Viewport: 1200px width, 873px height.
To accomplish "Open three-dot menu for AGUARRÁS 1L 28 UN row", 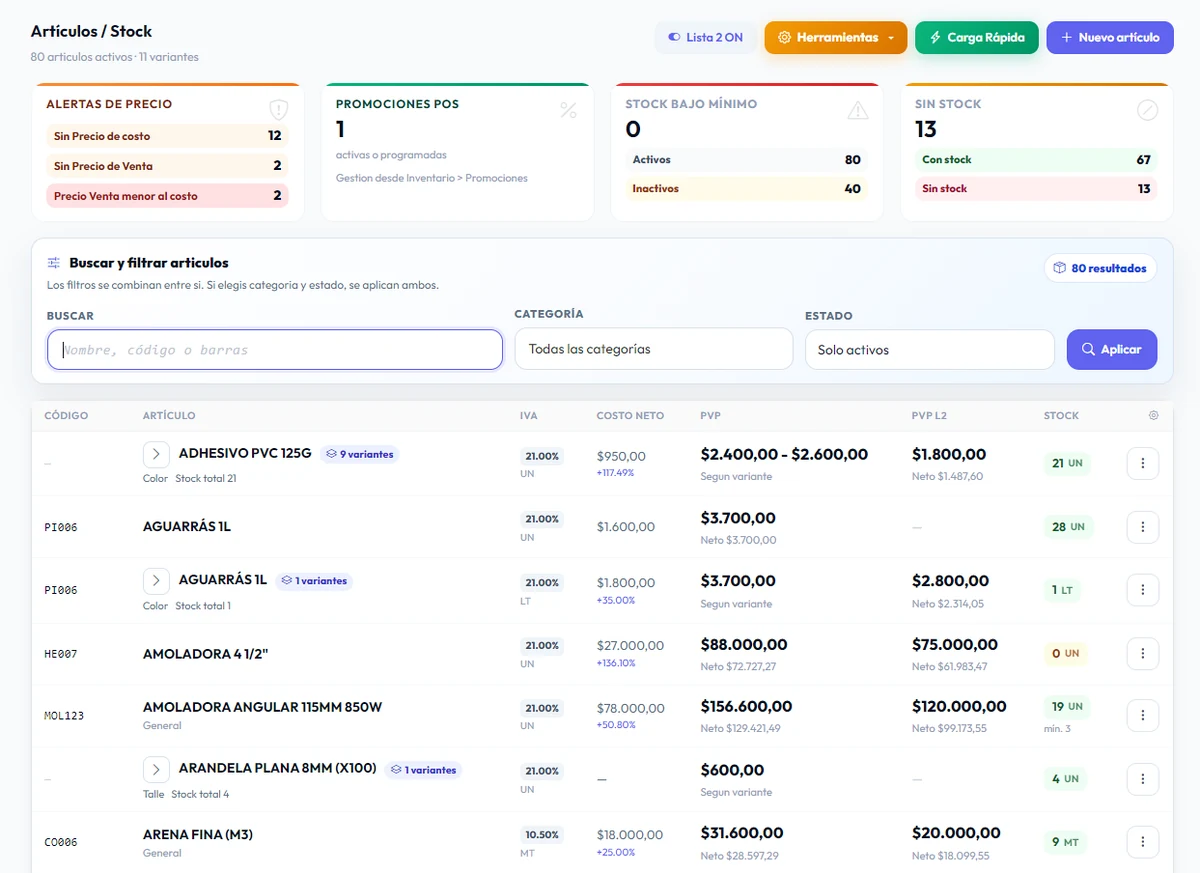I will point(1143,527).
